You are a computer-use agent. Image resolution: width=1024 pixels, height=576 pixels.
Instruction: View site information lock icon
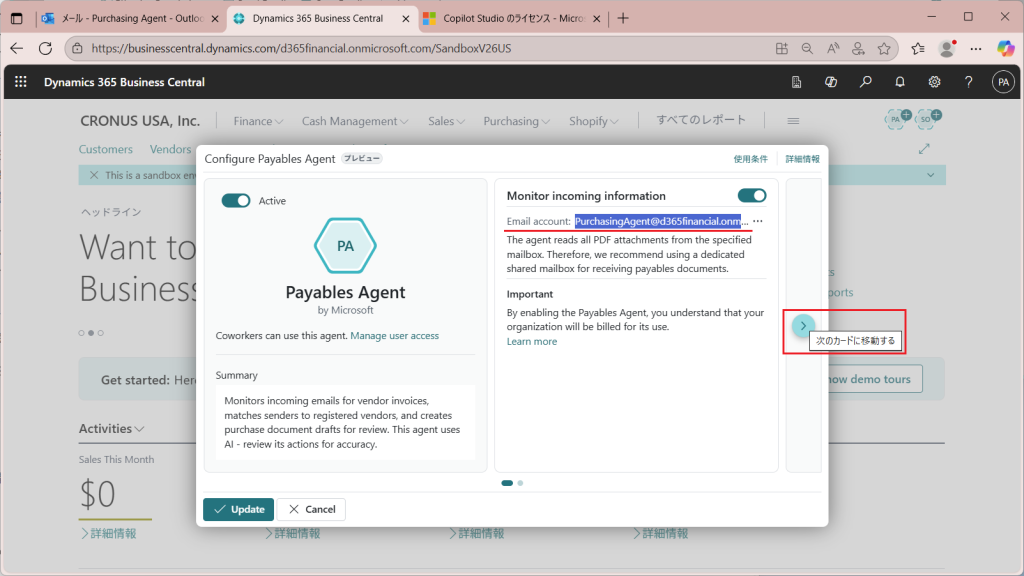click(77, 48)
